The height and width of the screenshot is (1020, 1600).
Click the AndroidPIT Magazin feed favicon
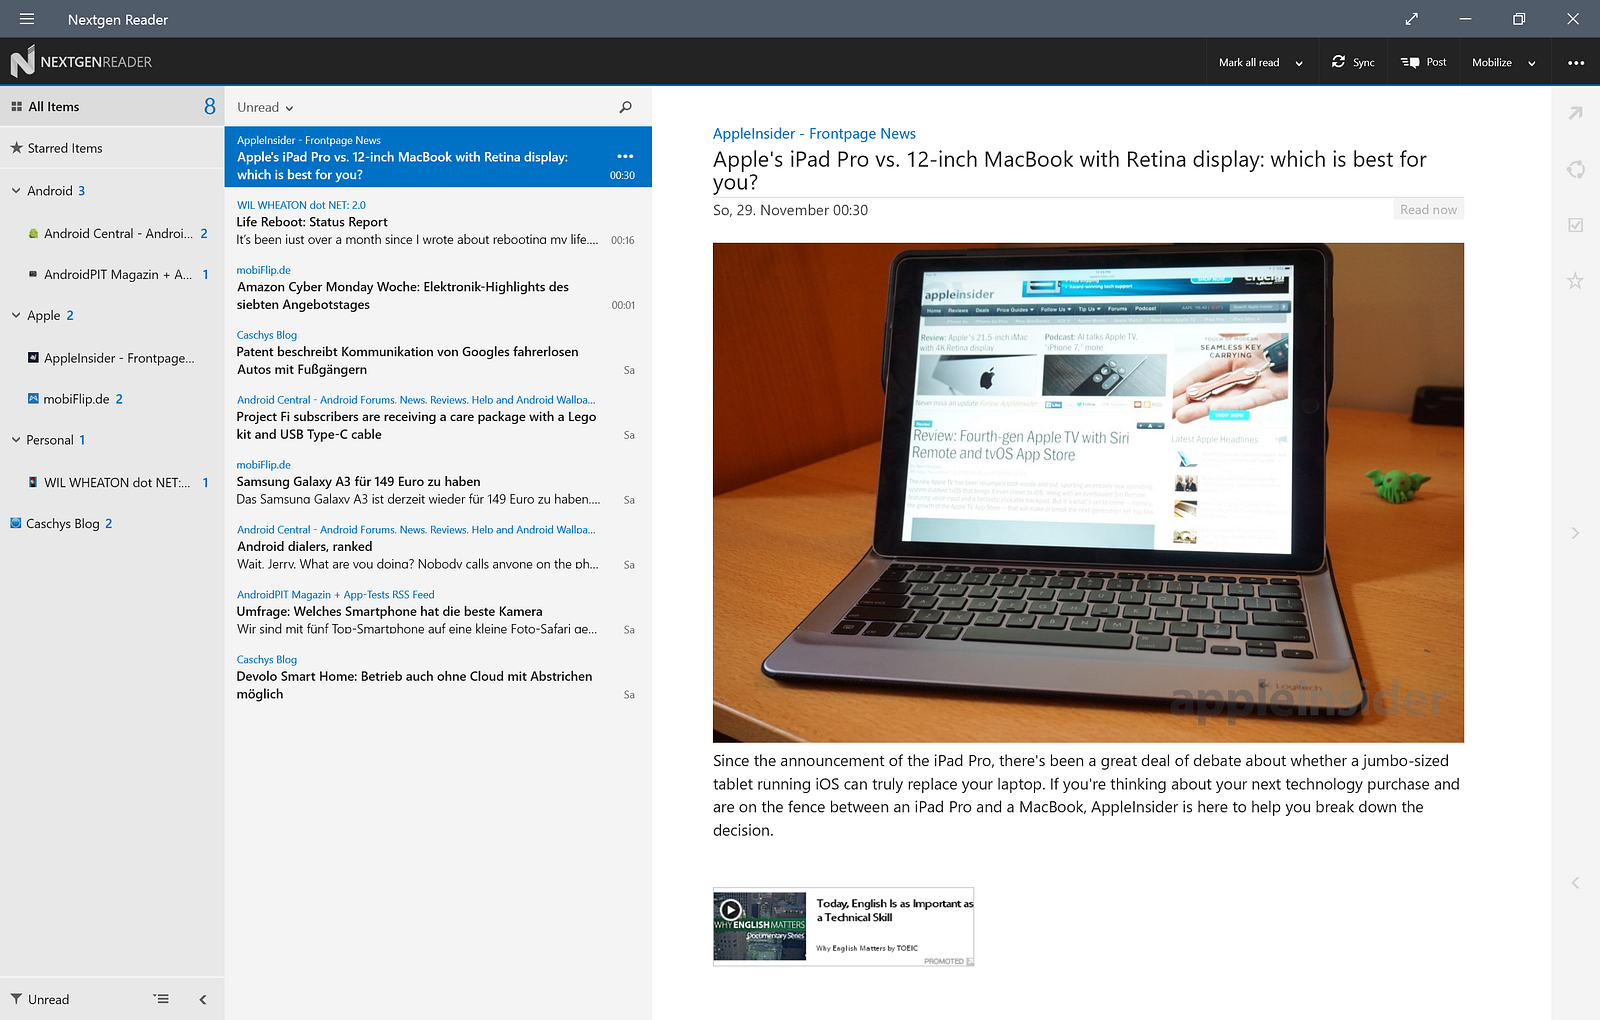[x=33, y=274]
